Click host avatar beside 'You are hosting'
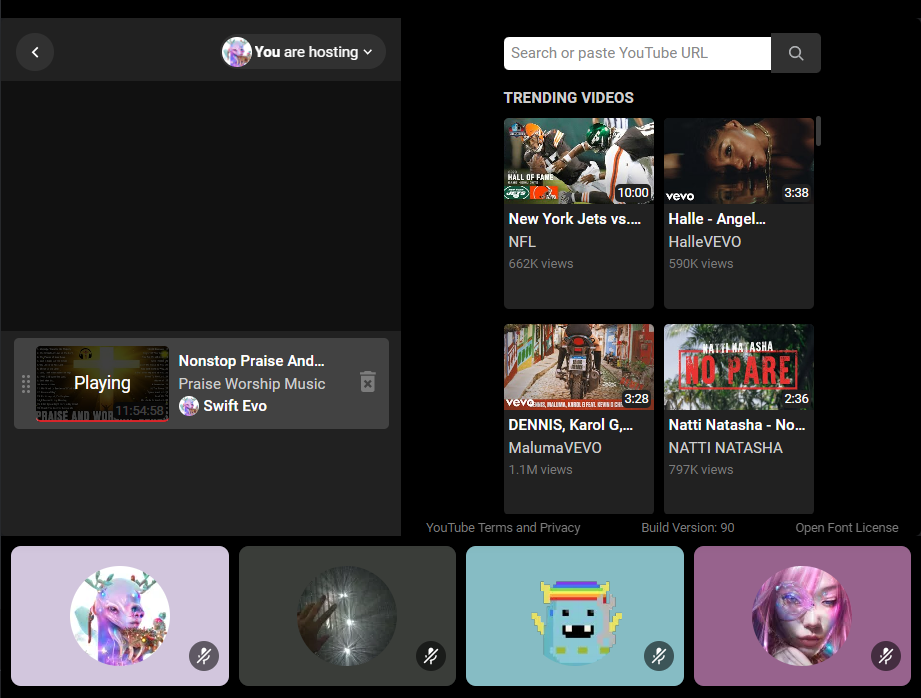This screenshot has height=698, width=921. pos(237,52)
